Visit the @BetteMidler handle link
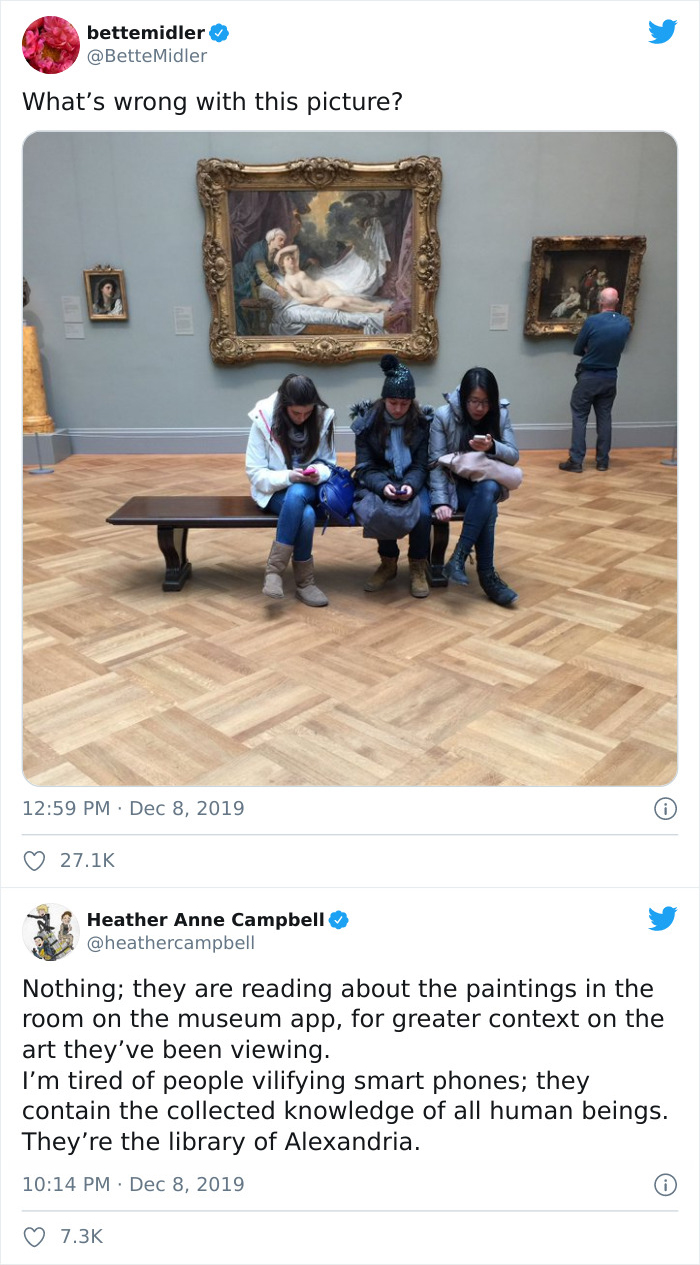Viewport: 700px width, 1265px height. pyautogui.click(x=147, y=56)
